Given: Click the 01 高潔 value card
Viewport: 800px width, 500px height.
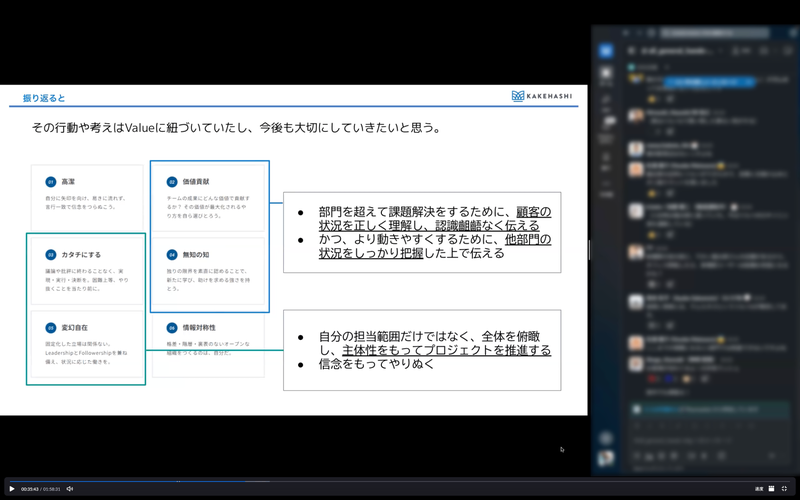Looking at the screenshot, I should click(x=87, y=197).
